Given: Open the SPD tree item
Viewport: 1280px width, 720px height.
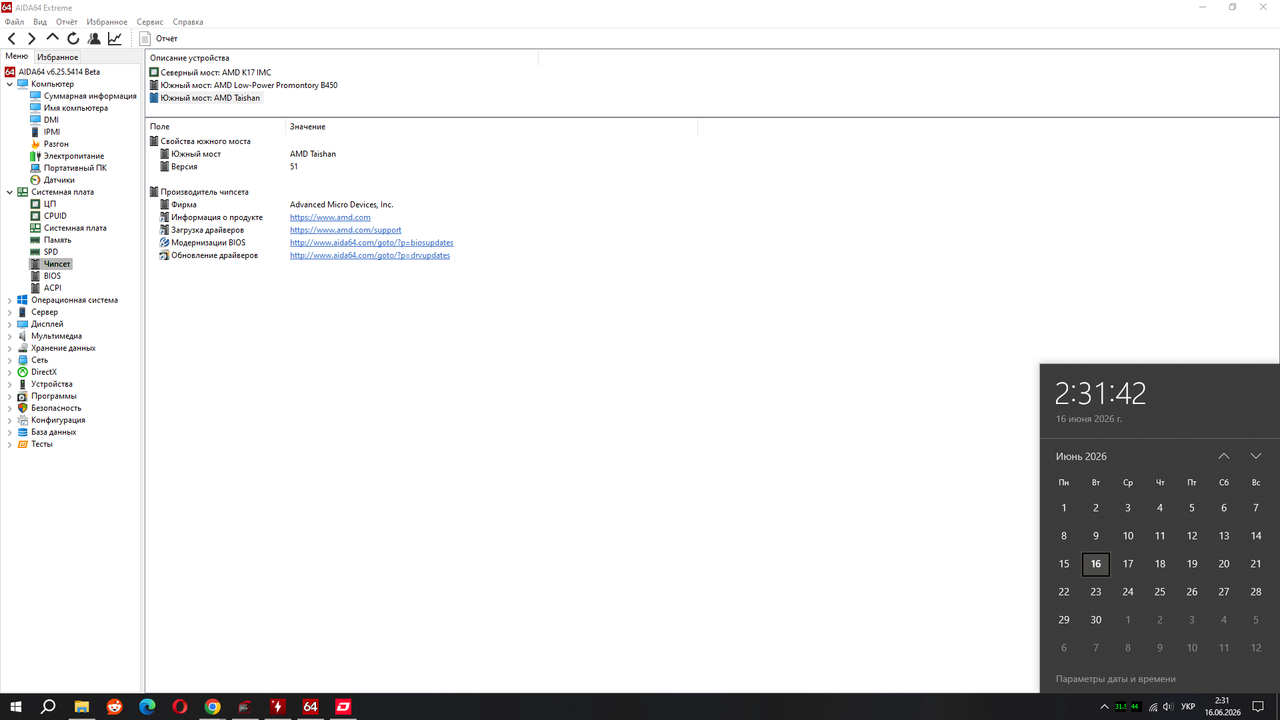Looking at the screenshot, I should pos(51,252).
